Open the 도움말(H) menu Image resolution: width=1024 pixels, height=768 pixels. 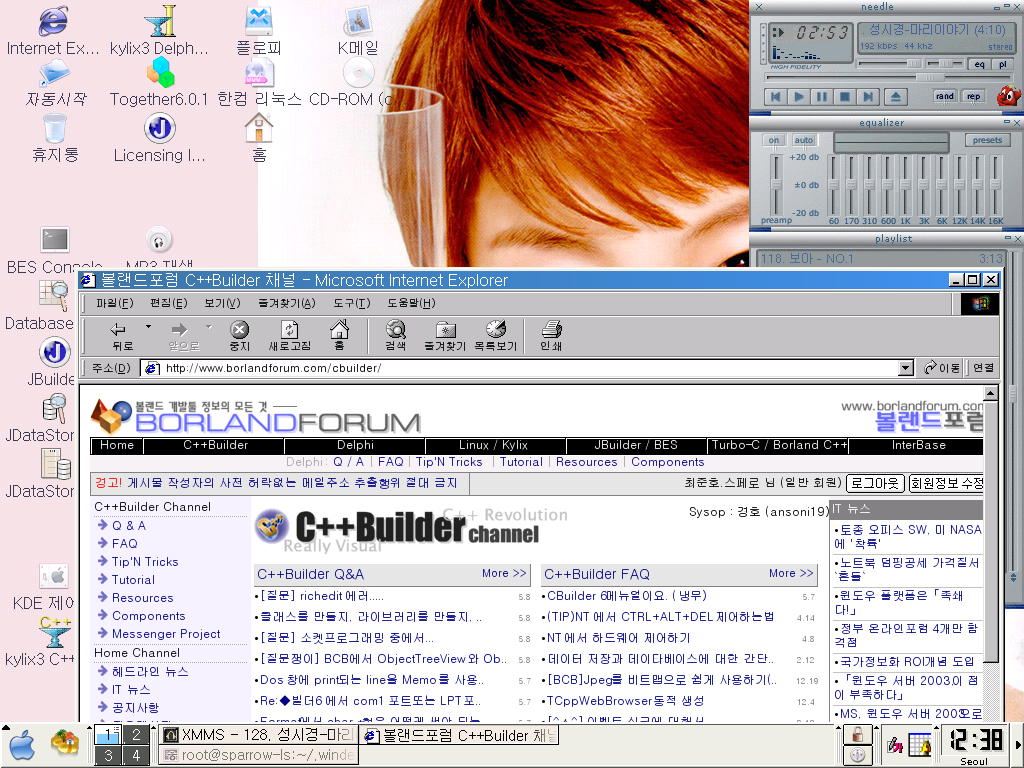coord(411,303)
